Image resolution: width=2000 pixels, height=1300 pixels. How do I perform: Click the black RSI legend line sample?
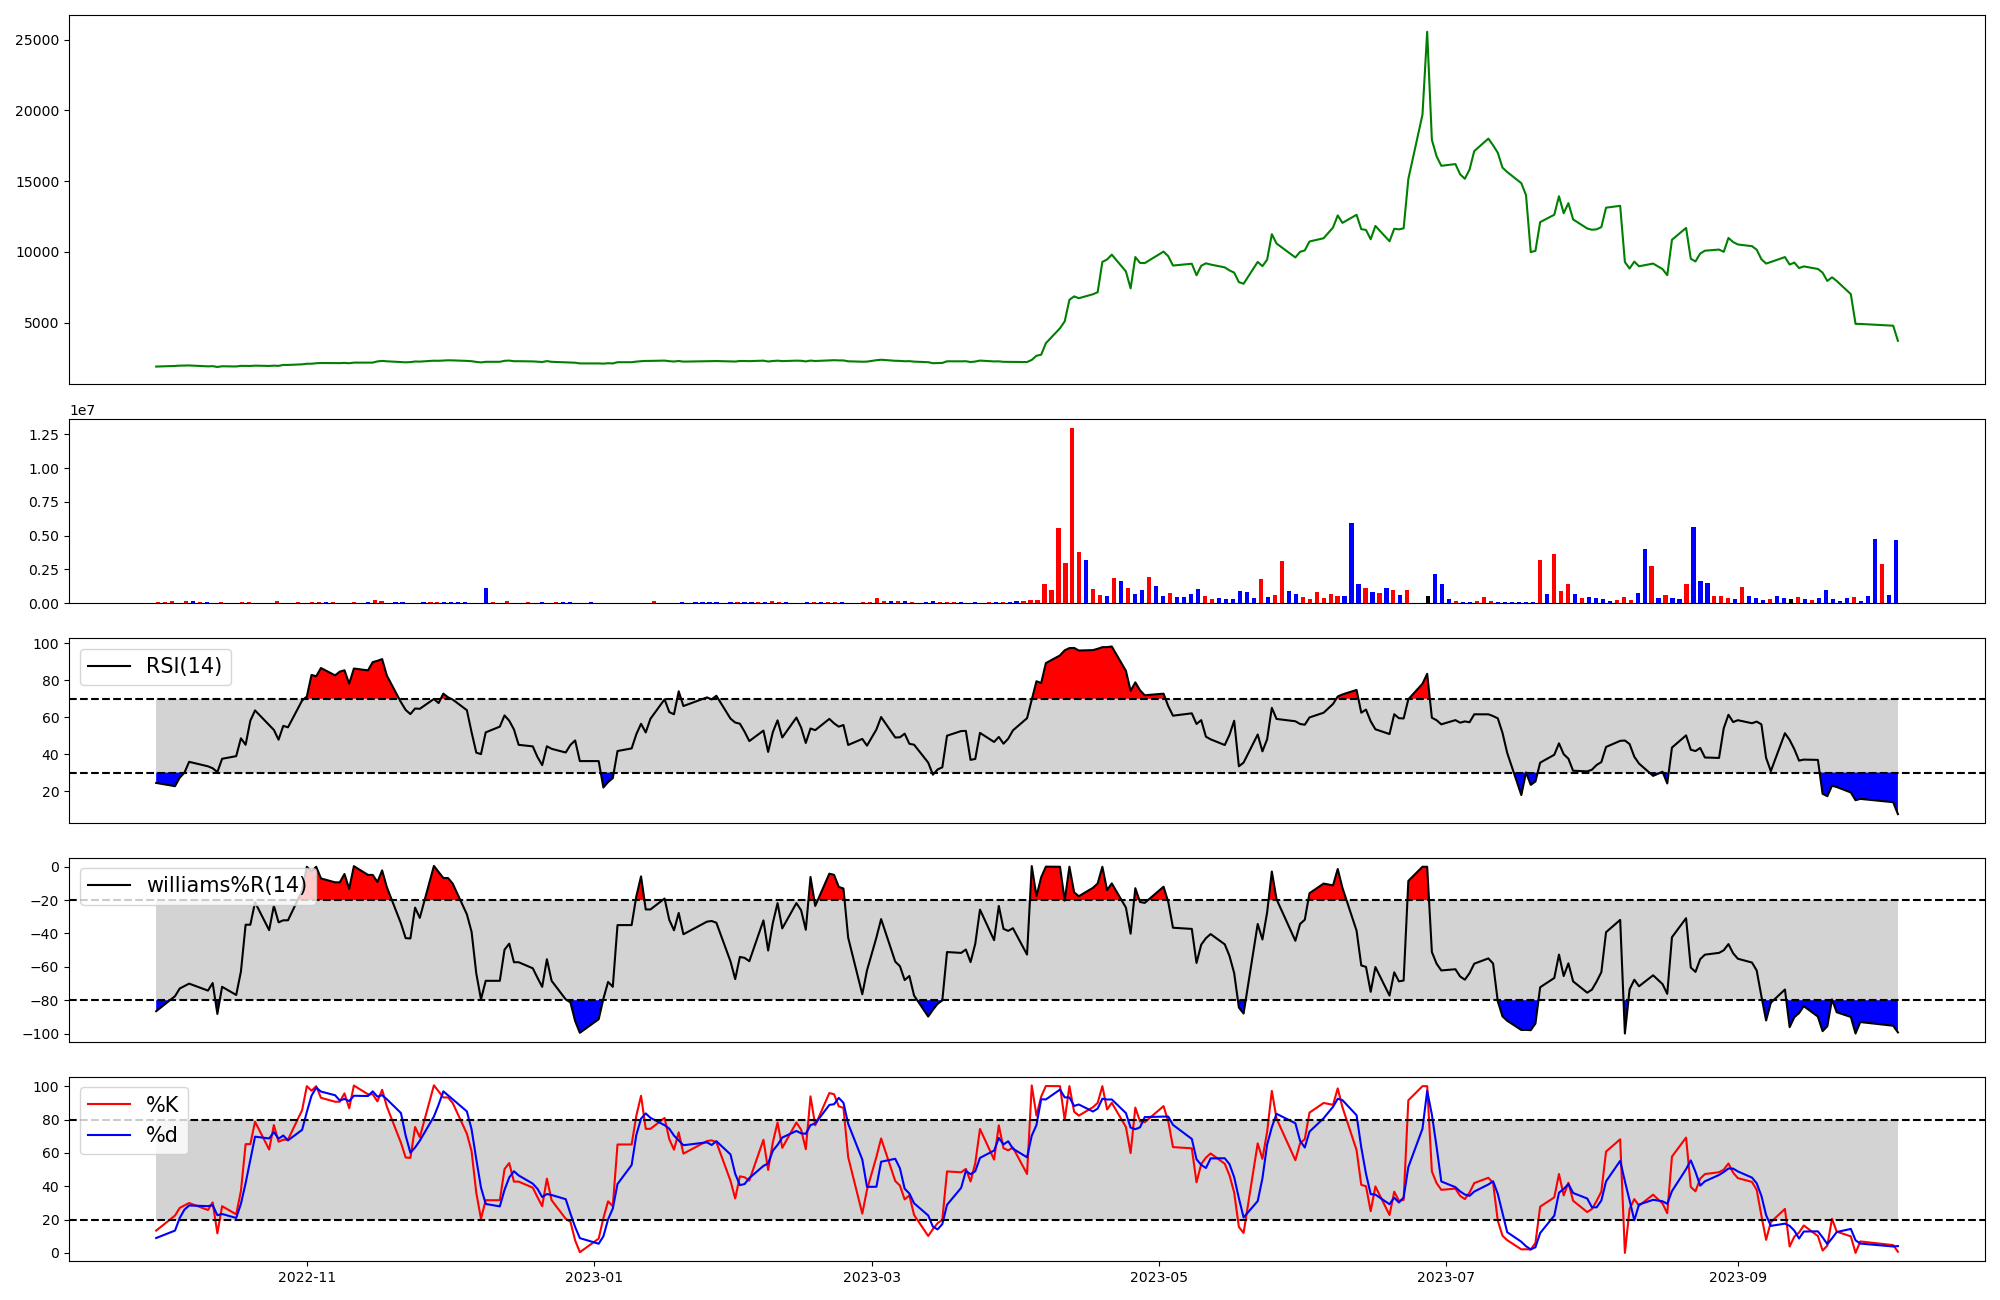pos(110,666)
